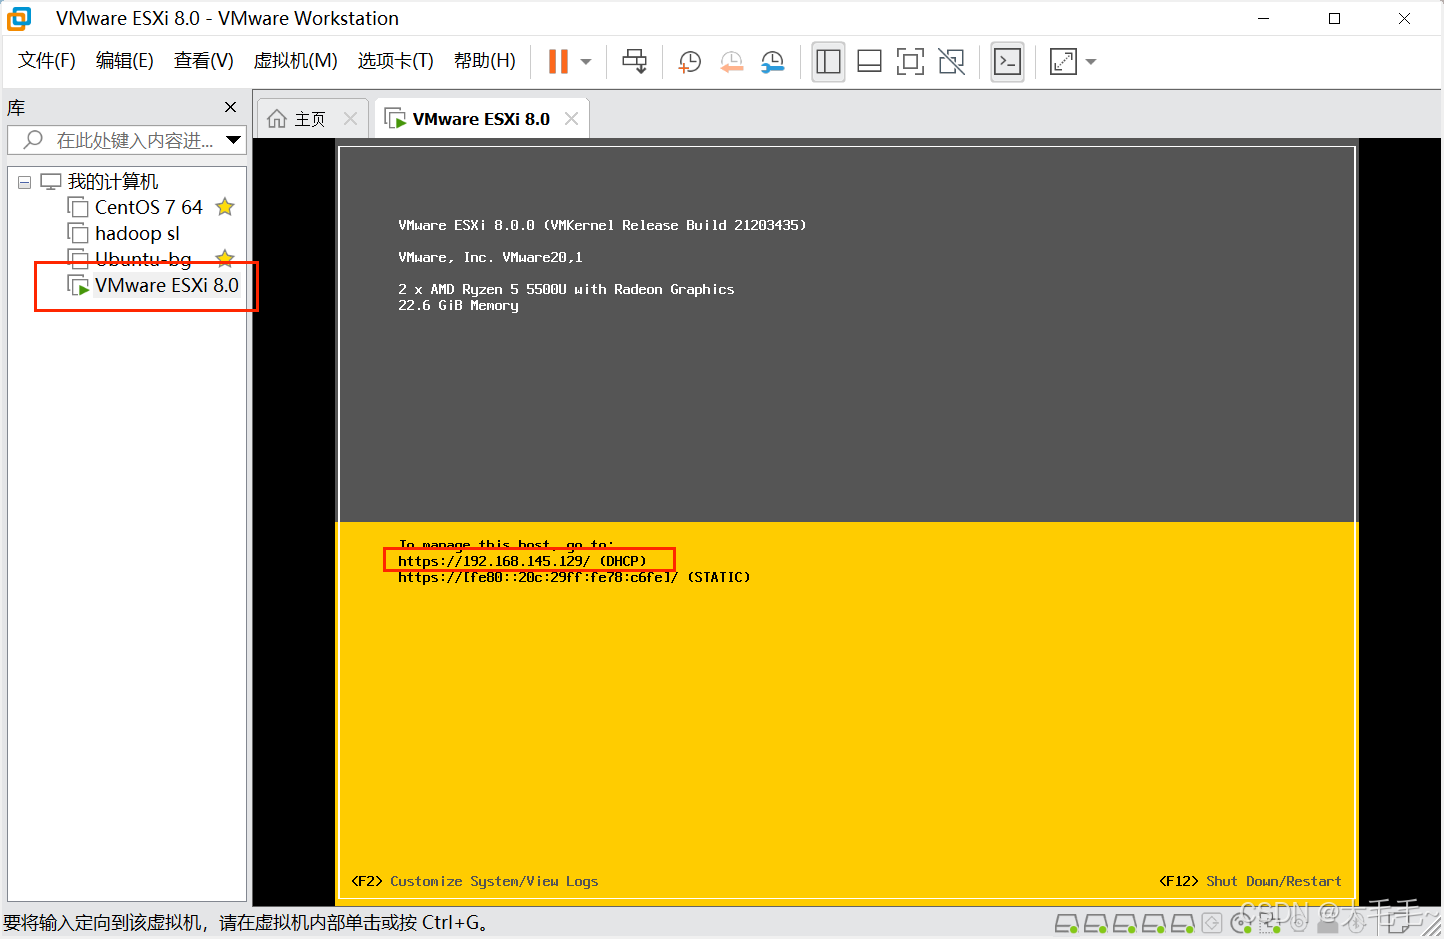
Task: Open the stretch mode dropdown arrow
Action: tap(1091, 62)
